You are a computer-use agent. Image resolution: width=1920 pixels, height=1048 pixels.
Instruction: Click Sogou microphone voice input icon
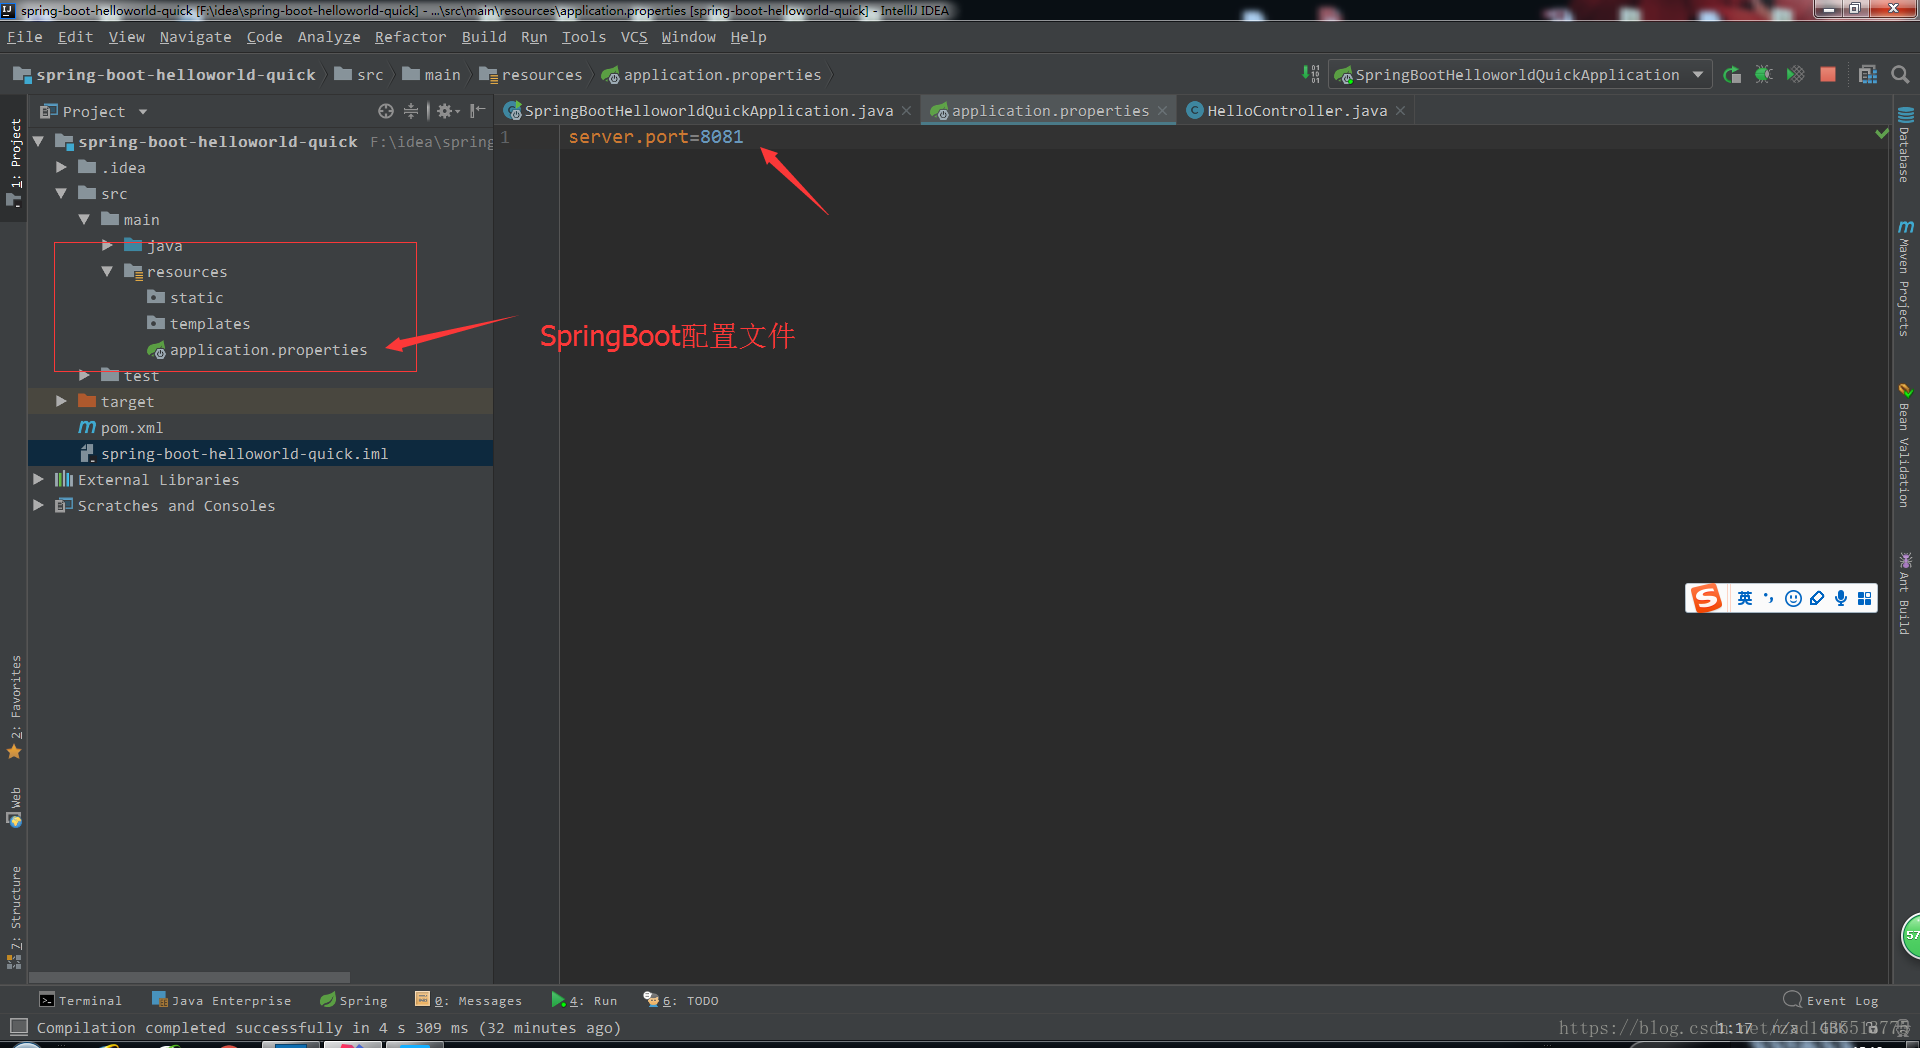coord(1841,598)
